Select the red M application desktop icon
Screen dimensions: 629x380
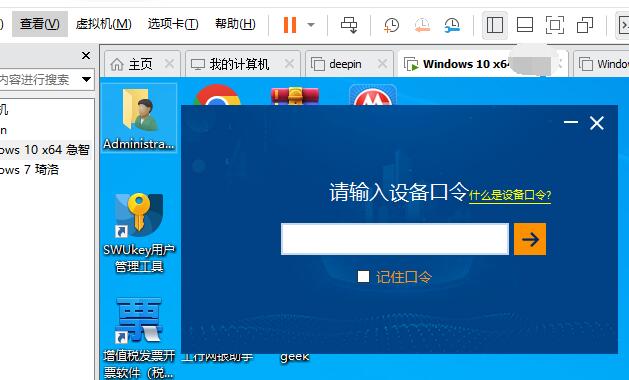click(x=373, y=96)
